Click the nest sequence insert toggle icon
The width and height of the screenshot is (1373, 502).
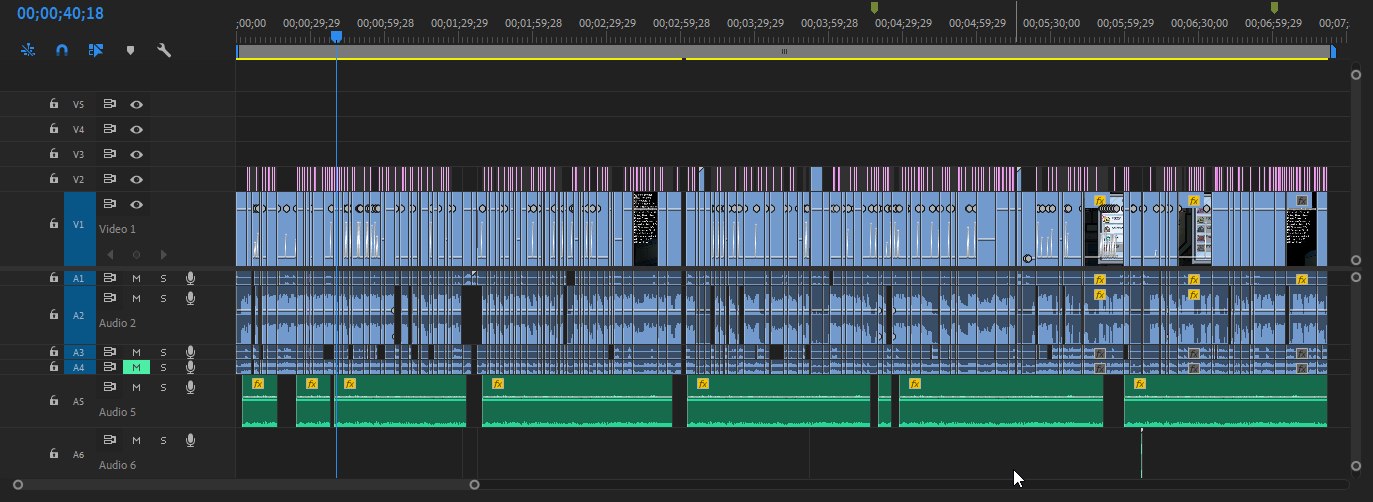(27, 49)
